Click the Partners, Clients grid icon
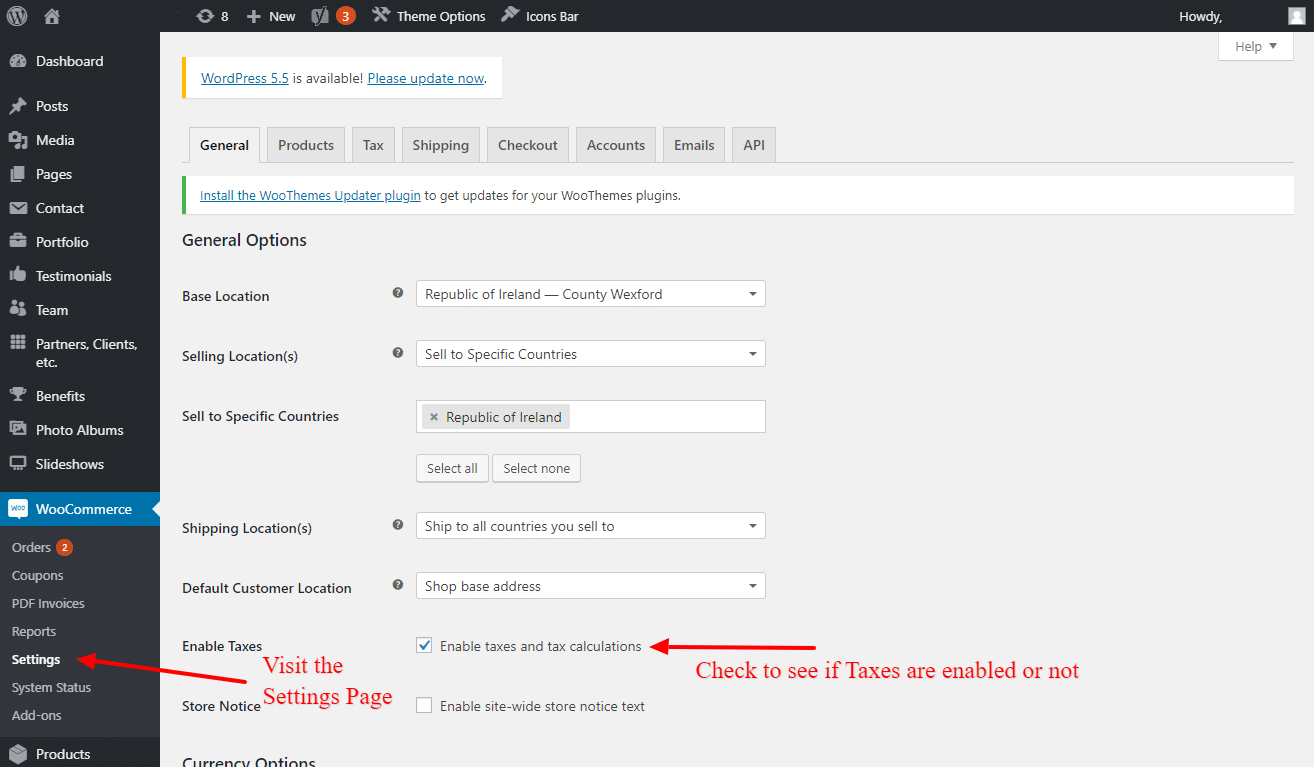 (18, 343)
